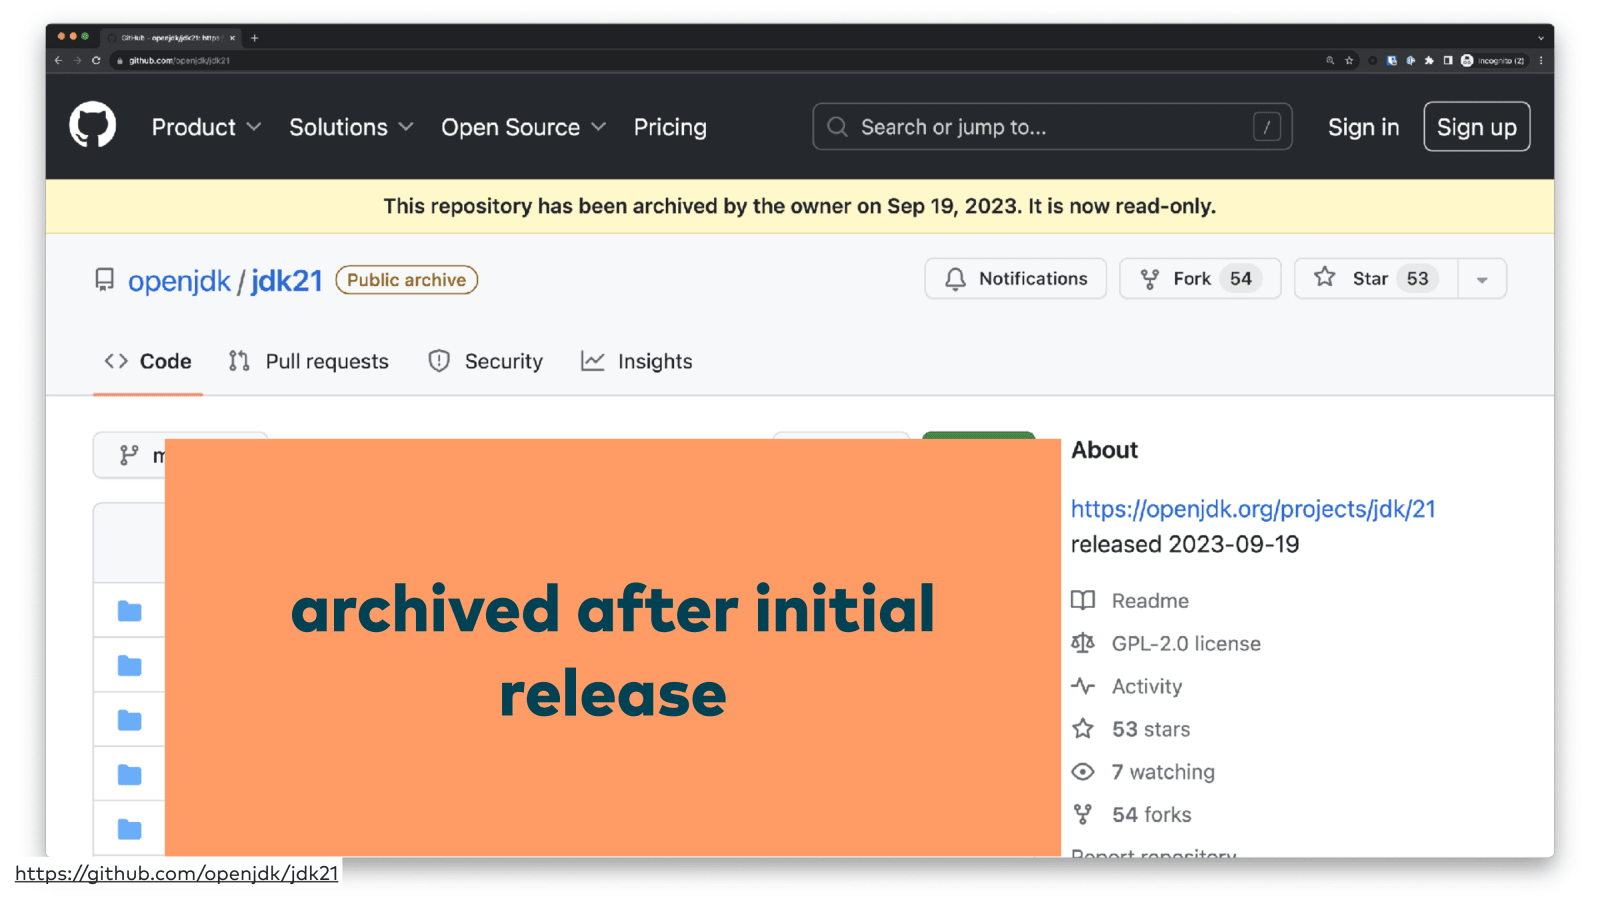The height and width of the screenshot is (900, 1600).
Task: Click the Incognito profile indicator
Action: 1493,60
